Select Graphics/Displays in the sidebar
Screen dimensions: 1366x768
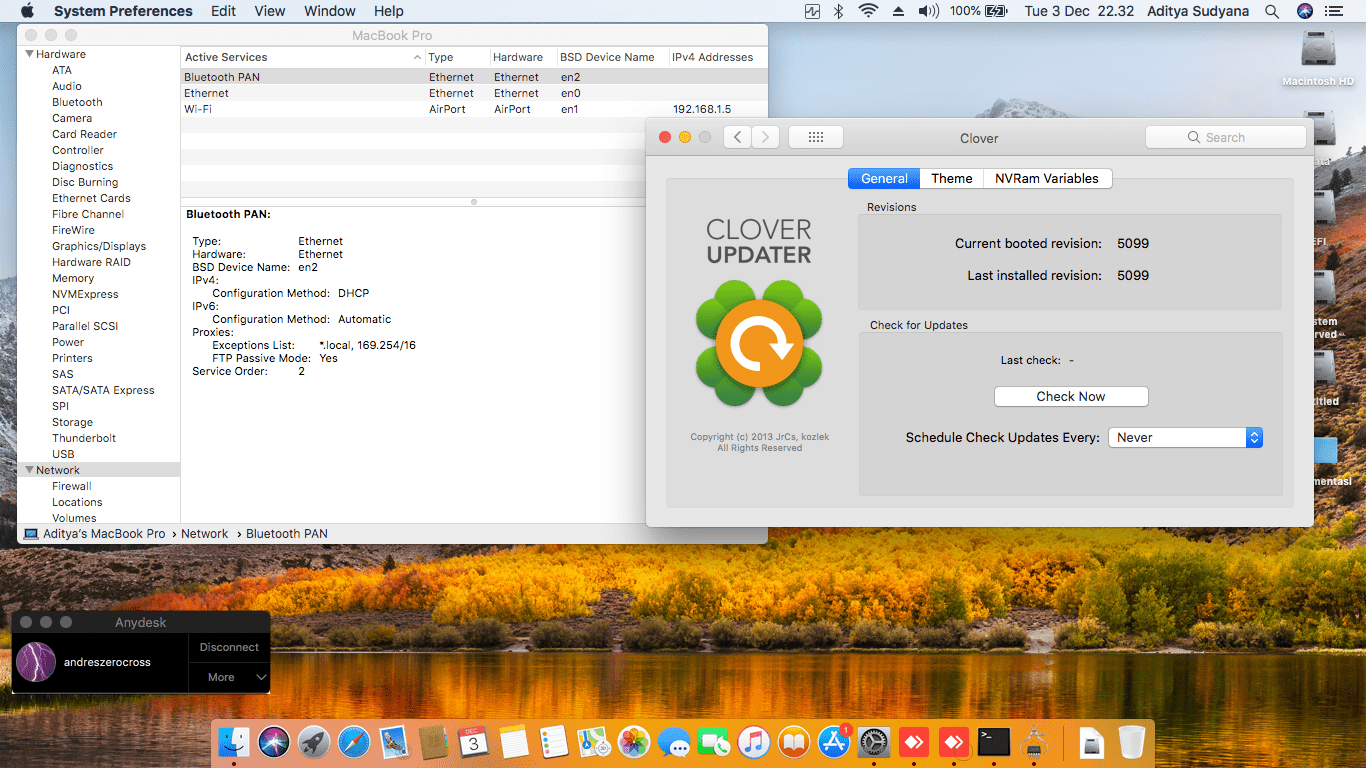[99, 246]
